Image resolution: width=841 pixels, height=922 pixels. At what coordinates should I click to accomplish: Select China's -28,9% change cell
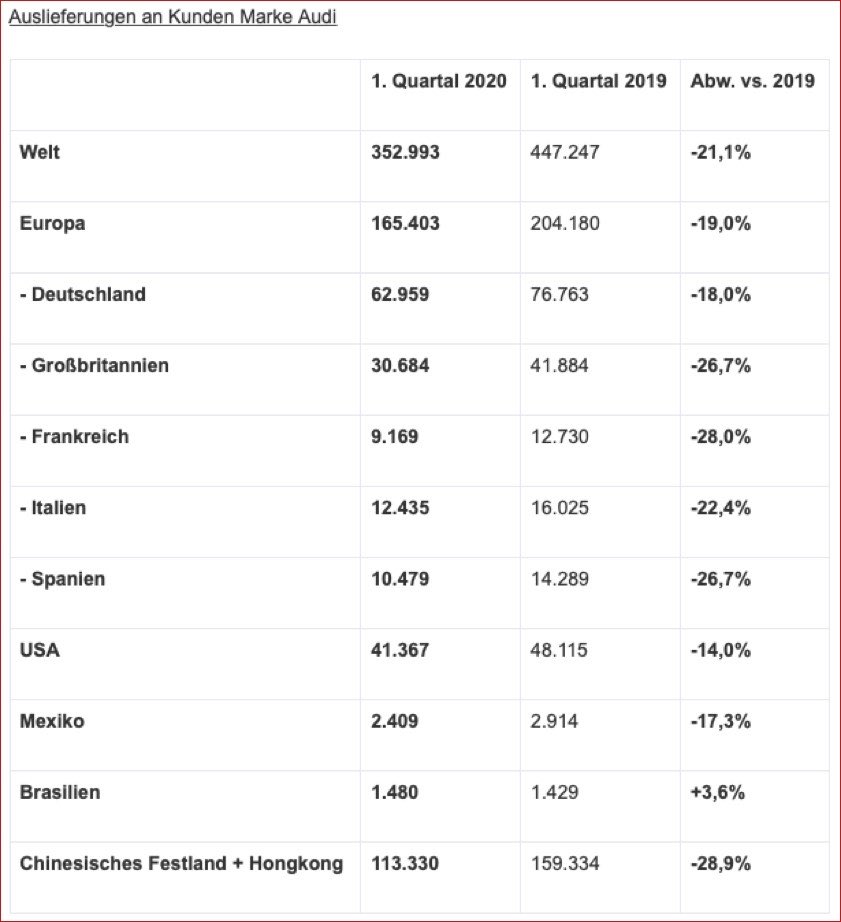click(720, 863)
